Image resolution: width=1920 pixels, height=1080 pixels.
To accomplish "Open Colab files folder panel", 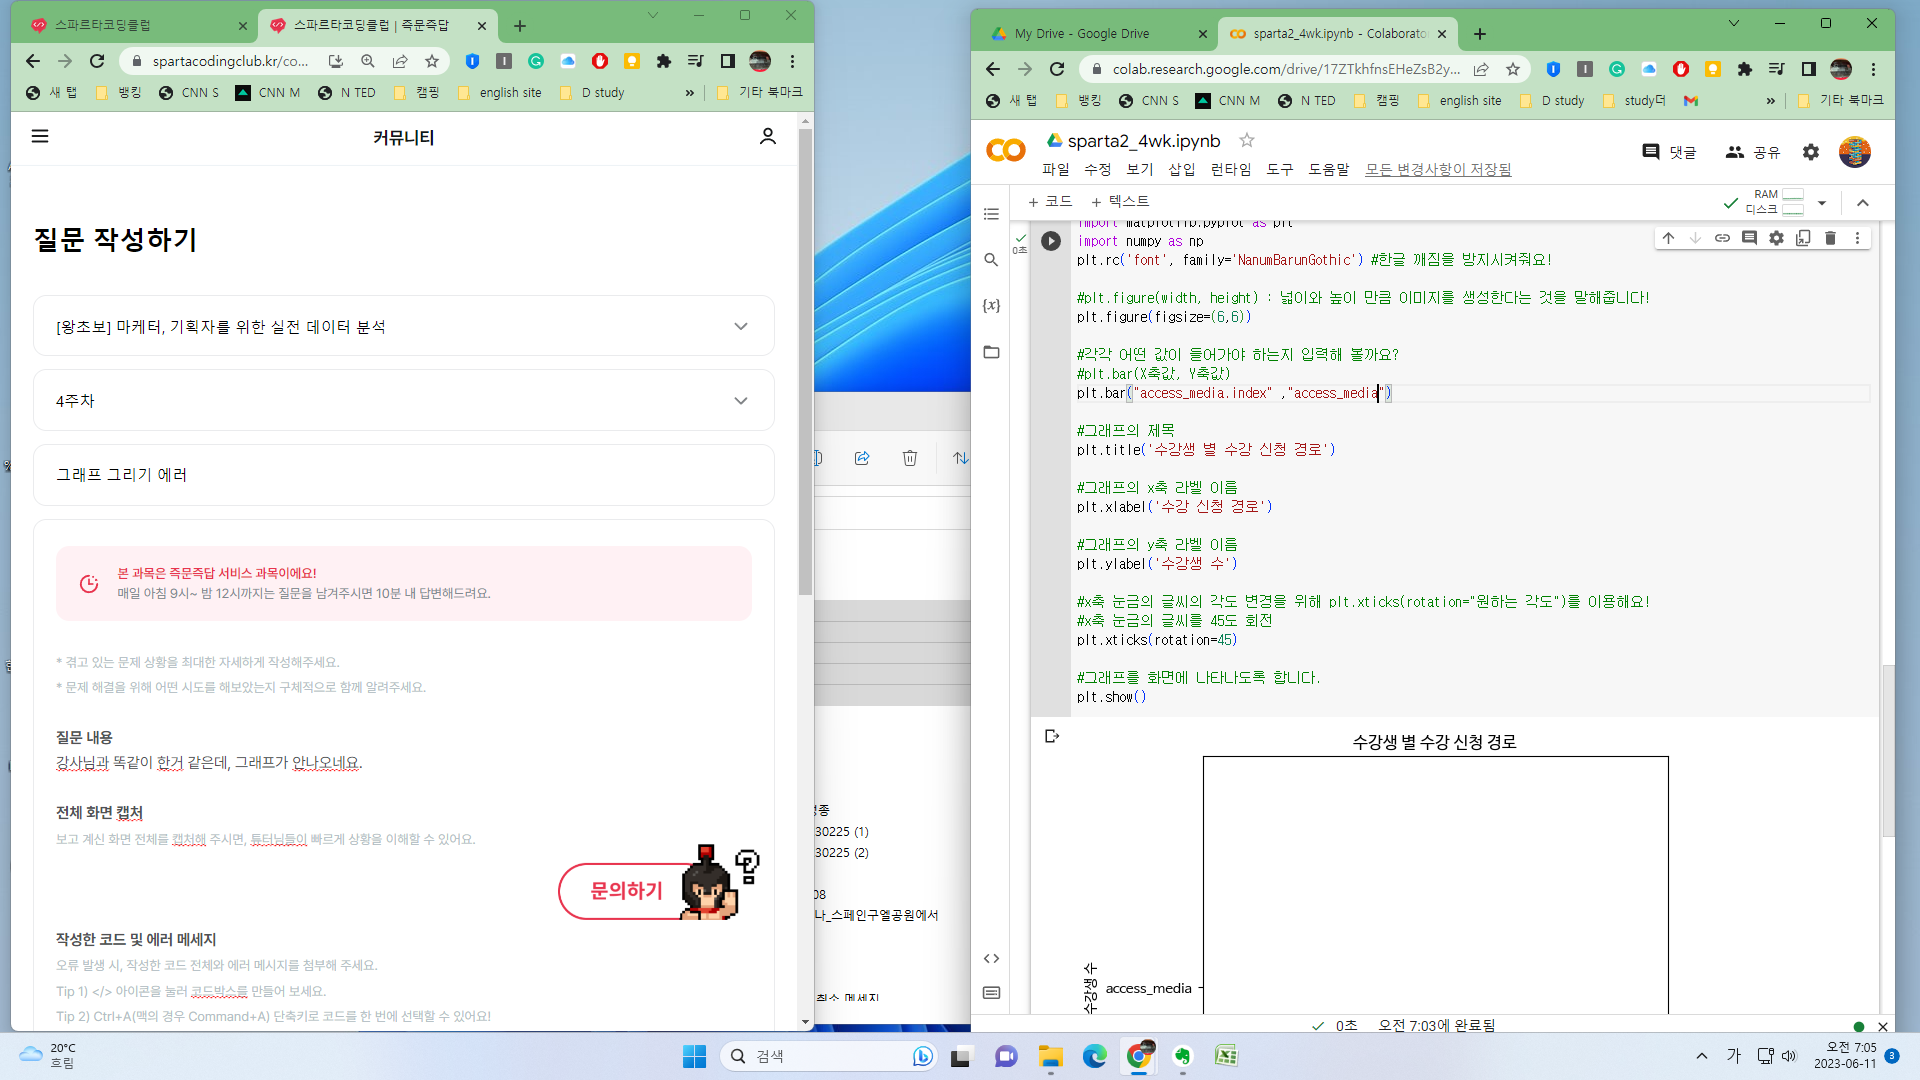I will coord(991,352).
